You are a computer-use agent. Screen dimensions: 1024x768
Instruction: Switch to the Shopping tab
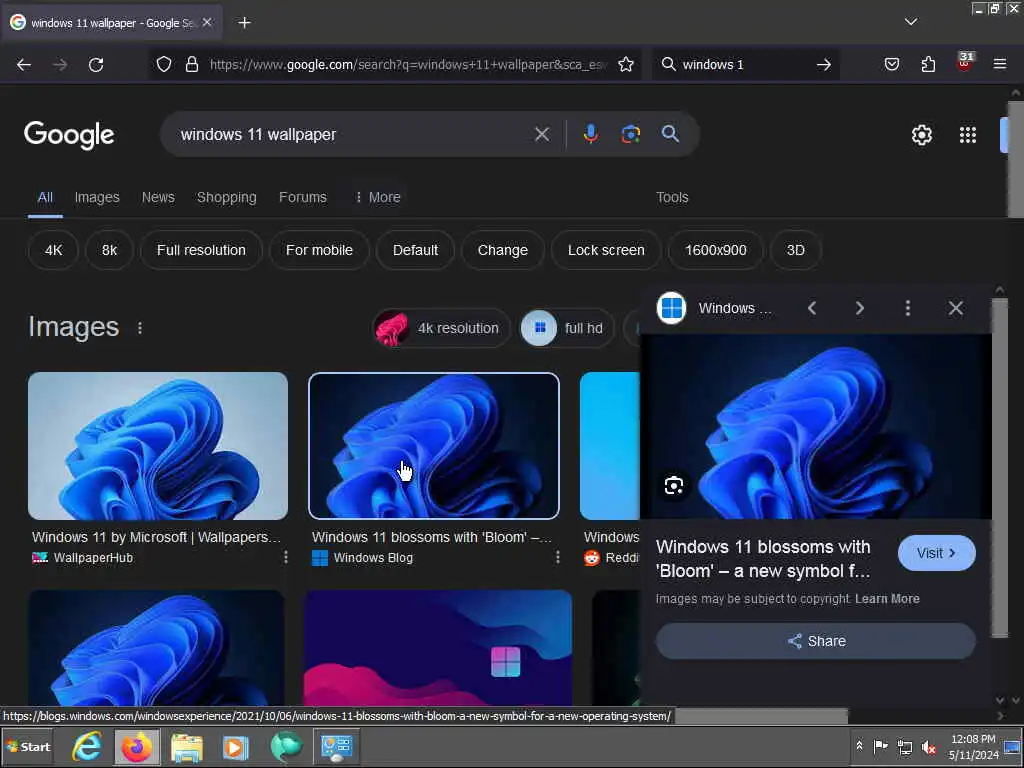227,197
